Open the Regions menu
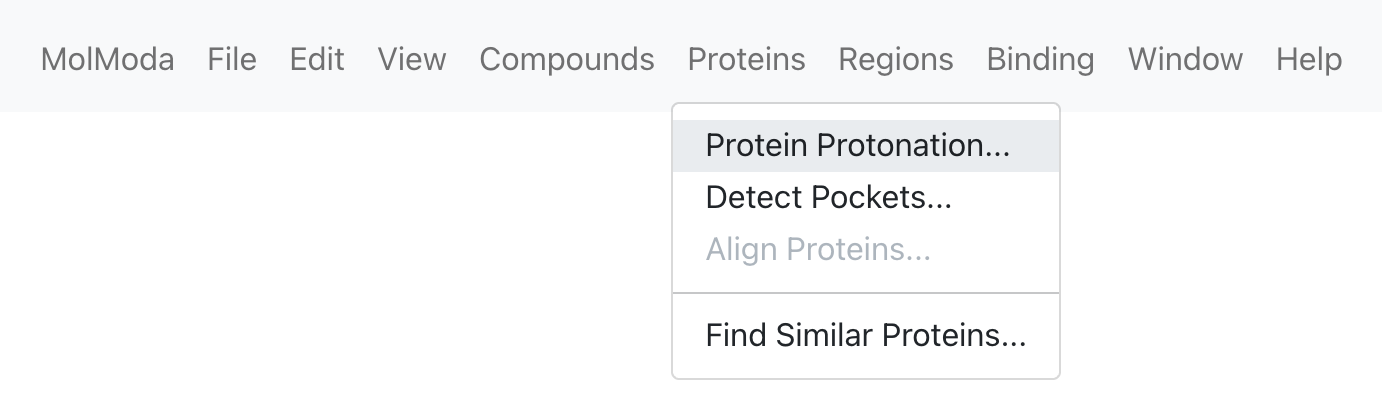This screenshot has width=1382, height=404. click(896, 59)
